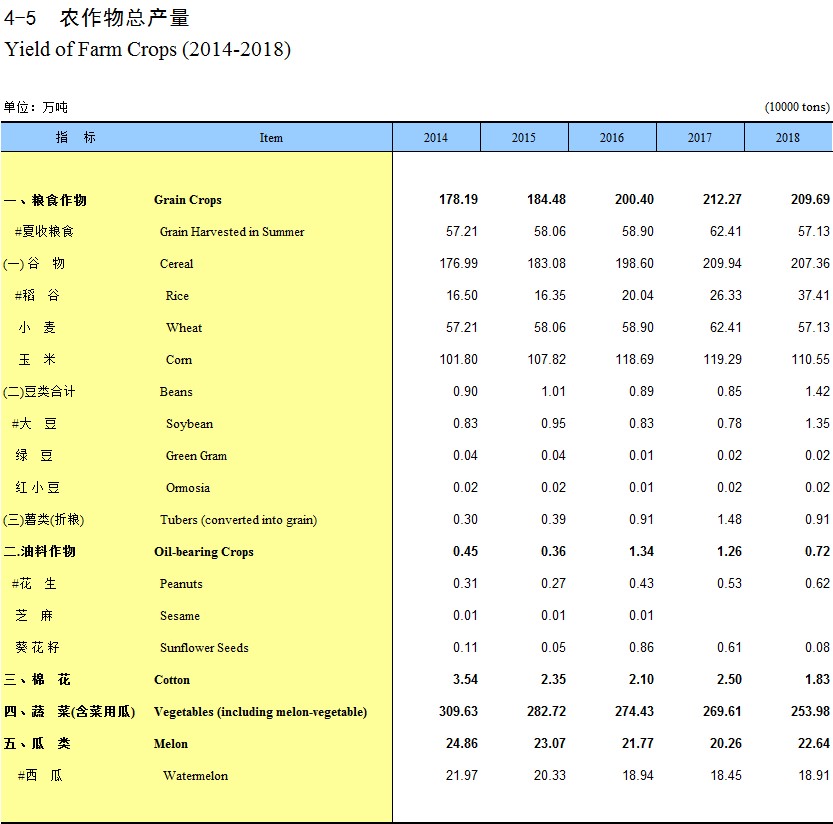Select the 2015 column header
This screenshot has height=824, width=833.
point(524,138)
